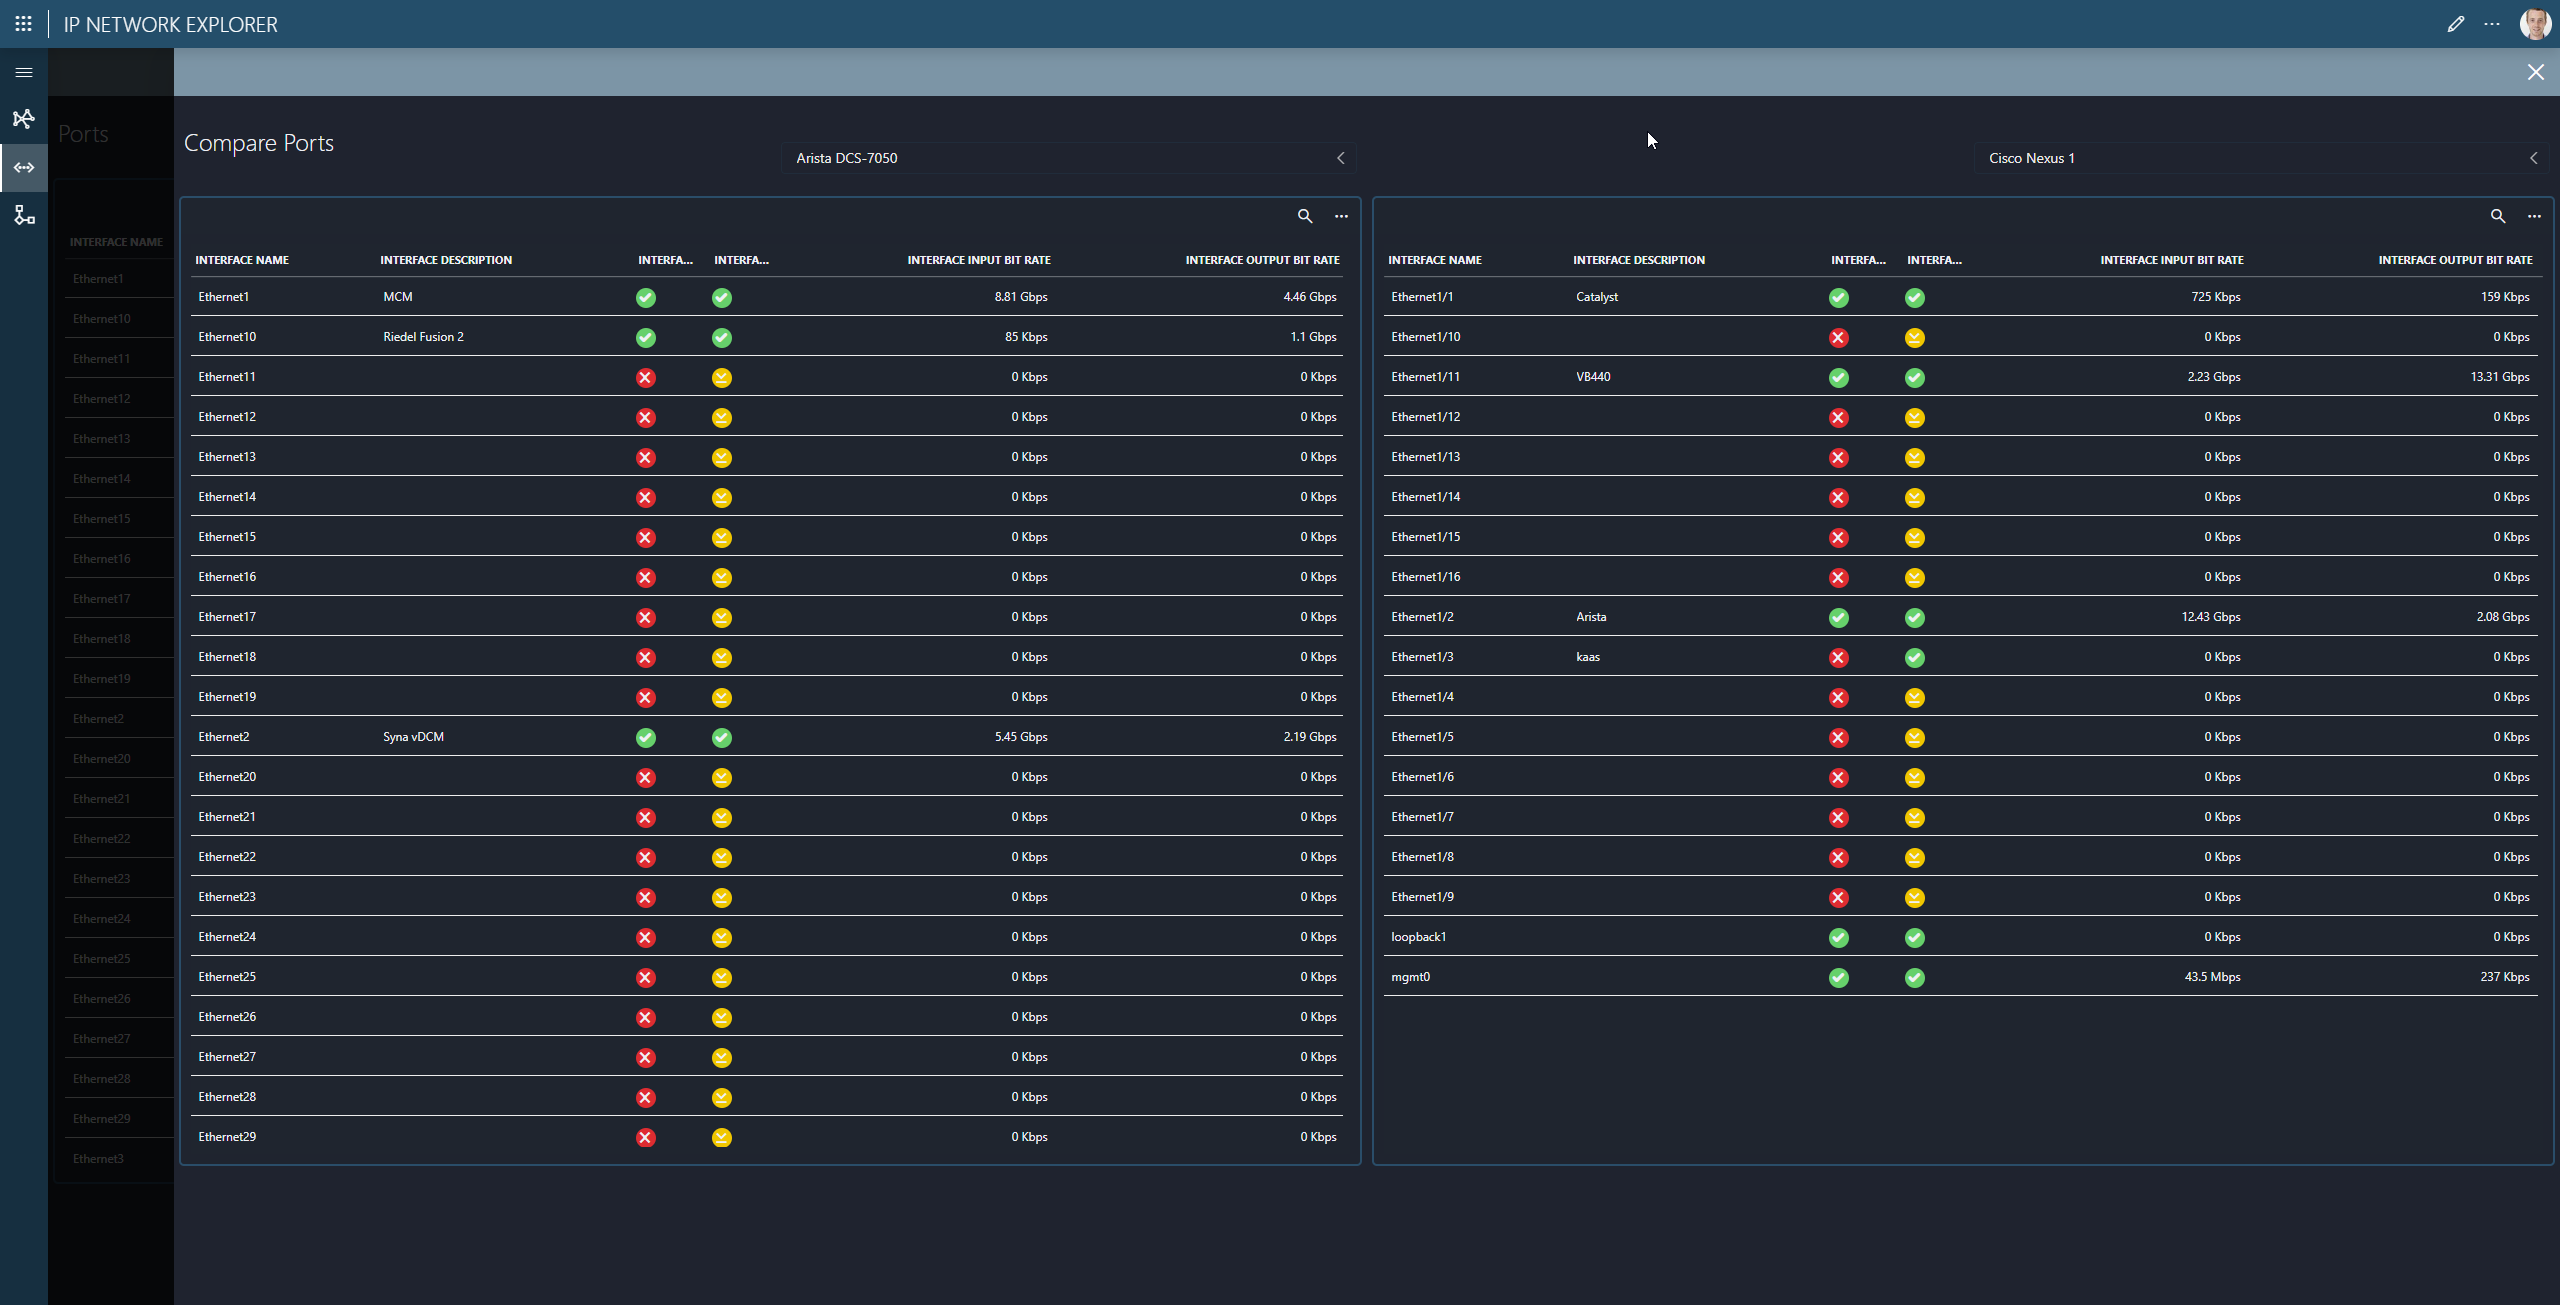Search in the Cisco Nexus table
Image resolution: width=2560 pixels, height=1305 pixels.
pos(2498,216)
